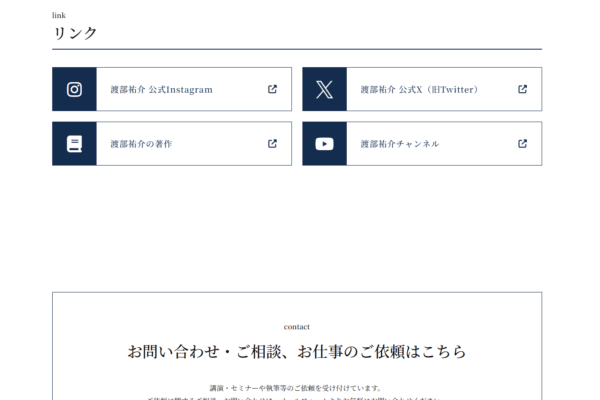Open 渡部祐介チャンネル link
This screenshot has width=600, height=400.
(x=422, y=144)
